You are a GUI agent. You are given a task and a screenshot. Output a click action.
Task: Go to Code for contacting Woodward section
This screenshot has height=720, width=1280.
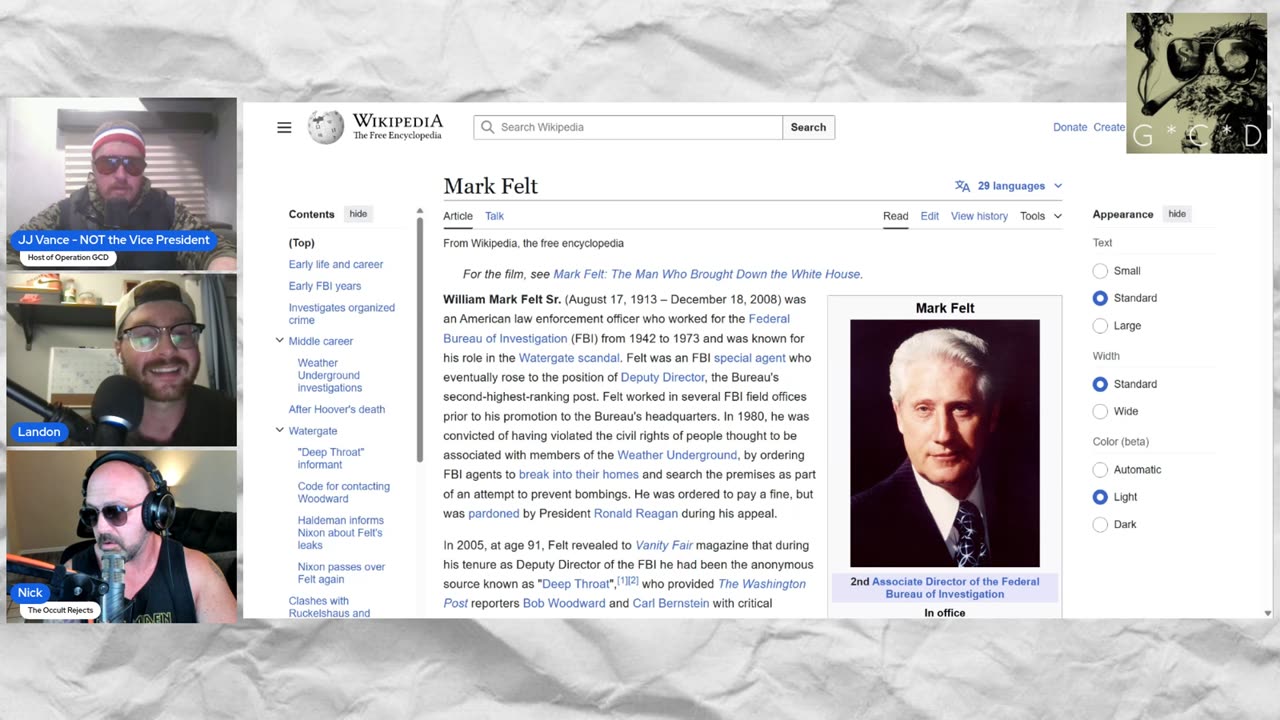coord(344,492)
